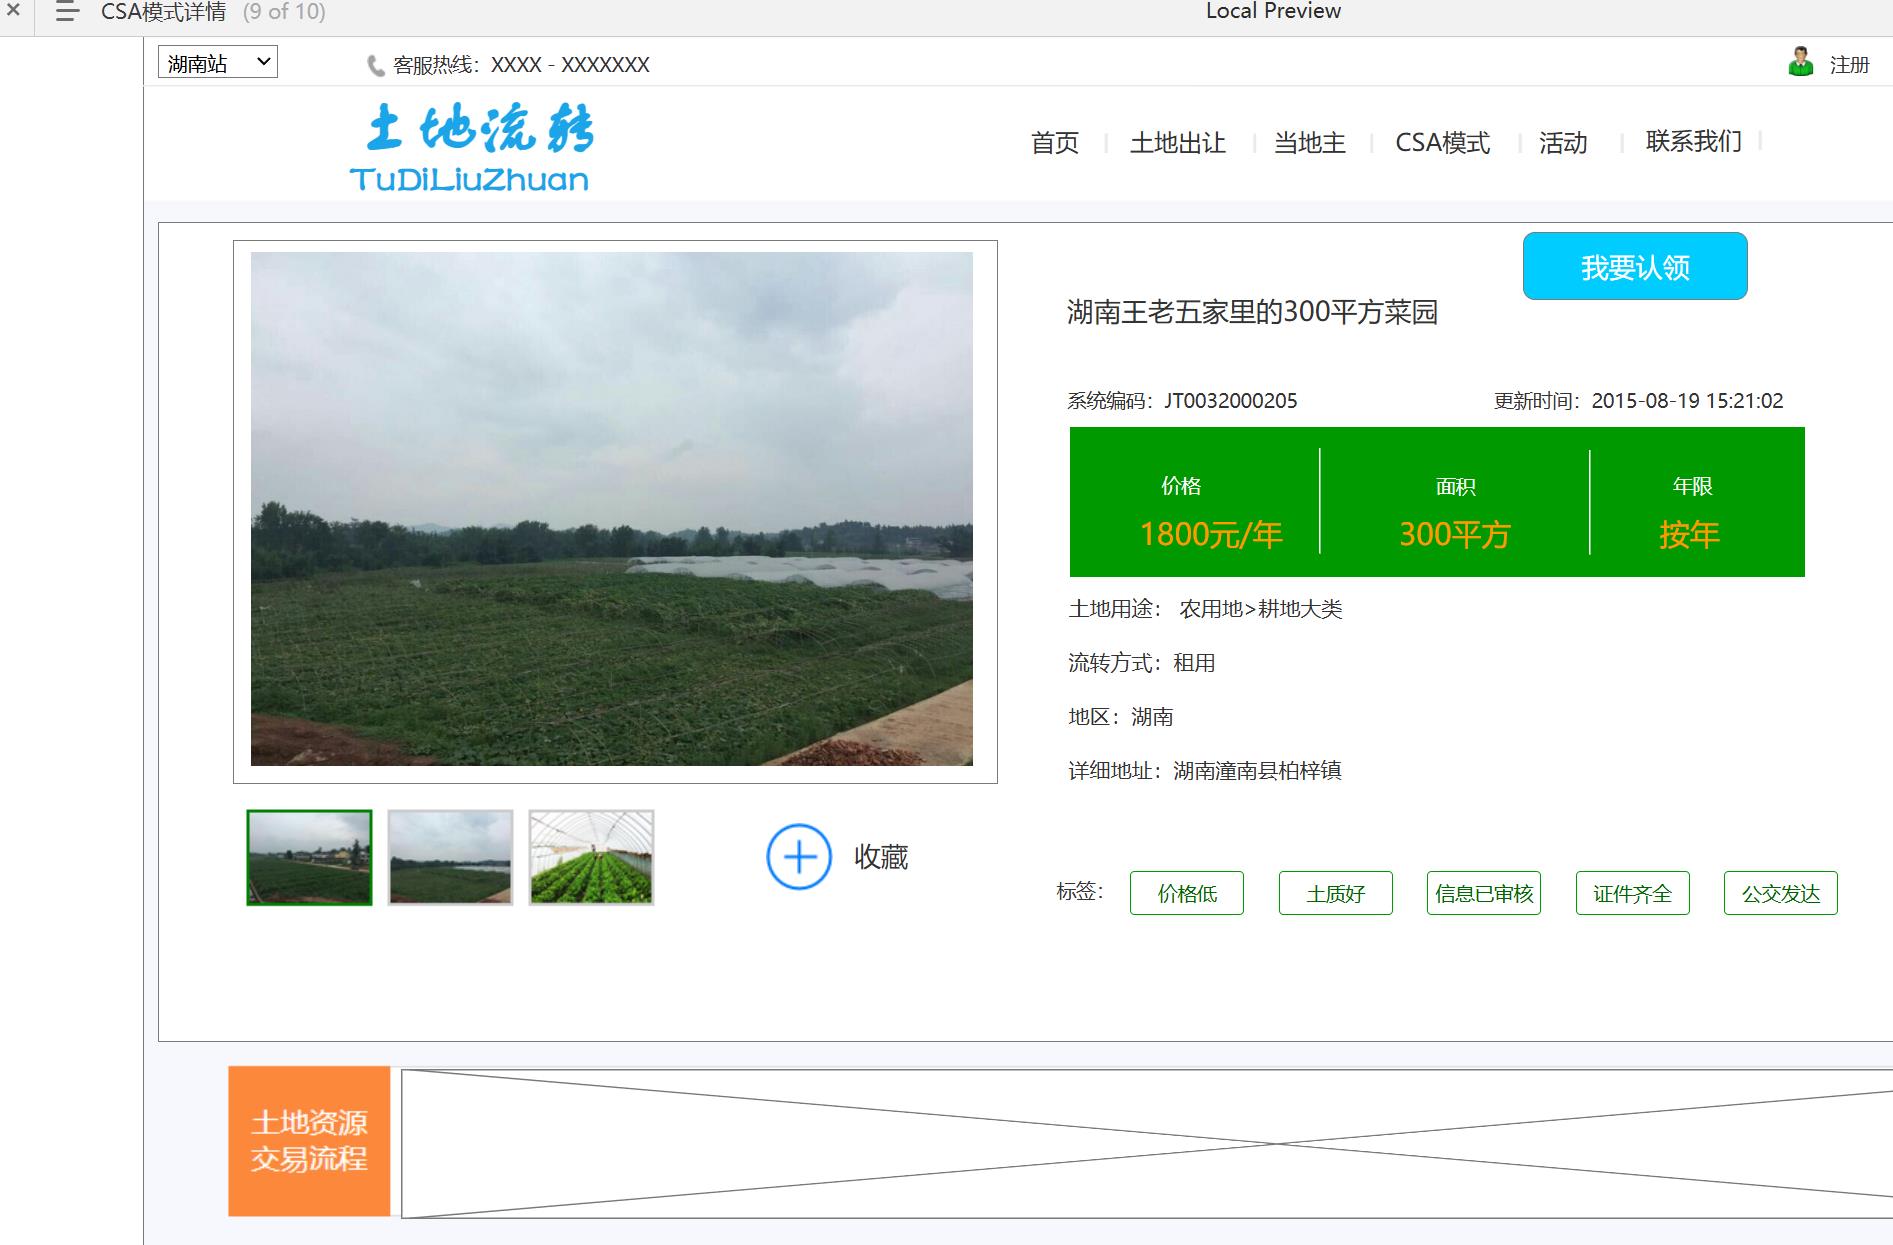This screenshot has height=1245, width=1893.
Task: Click the green user avatar icon
Action: [x=1800, y=63]
